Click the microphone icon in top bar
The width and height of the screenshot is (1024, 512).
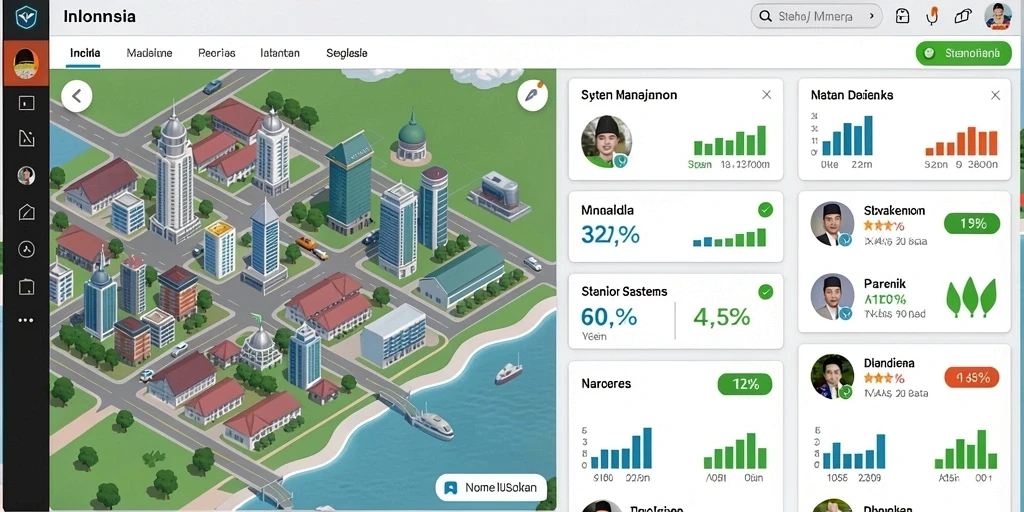pos(932,16)
